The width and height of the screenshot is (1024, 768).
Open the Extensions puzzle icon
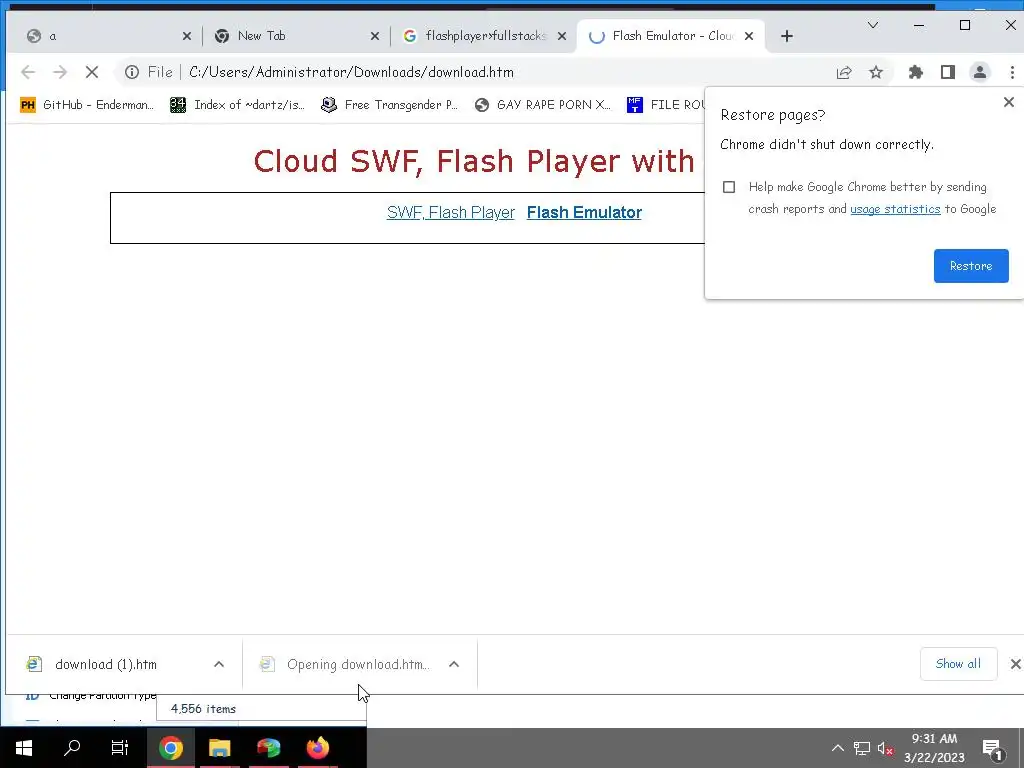[916, 72]
